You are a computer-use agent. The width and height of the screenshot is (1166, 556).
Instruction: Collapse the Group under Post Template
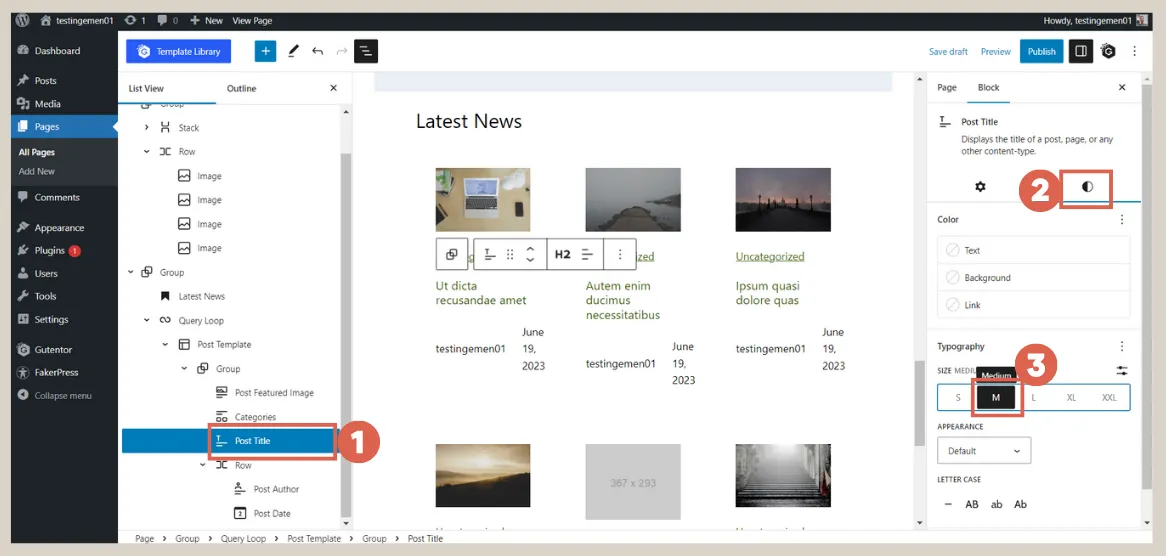(184, 369)
